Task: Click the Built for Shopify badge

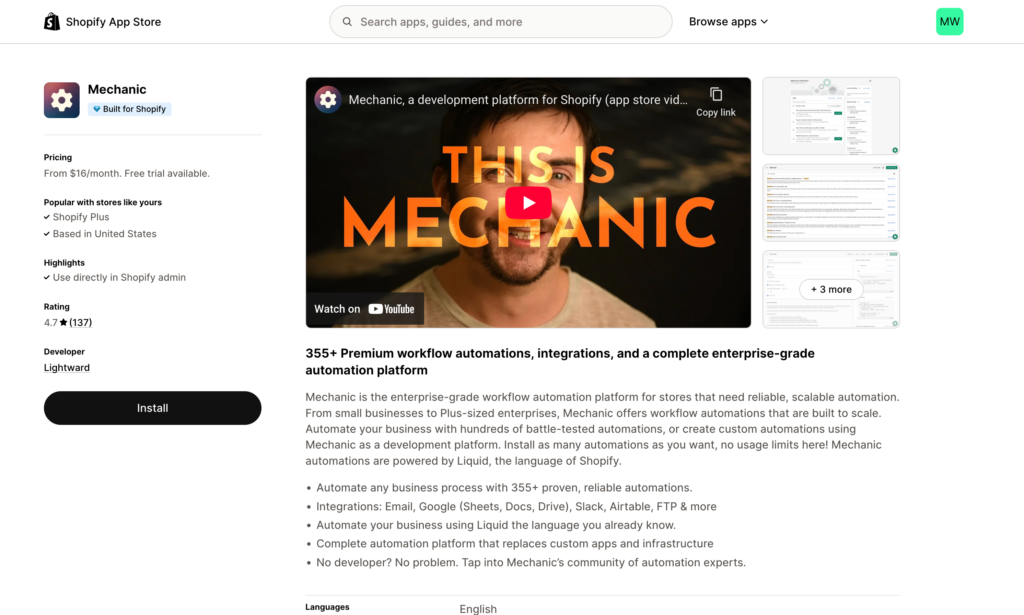Action: [129, 108]
